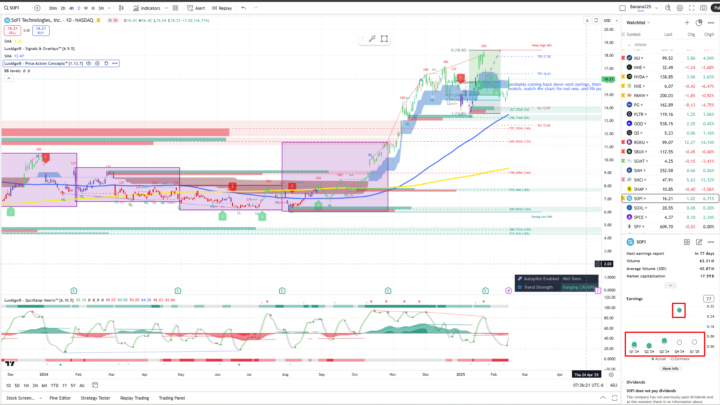Open the go to date calendar icon

pos(95,385)
